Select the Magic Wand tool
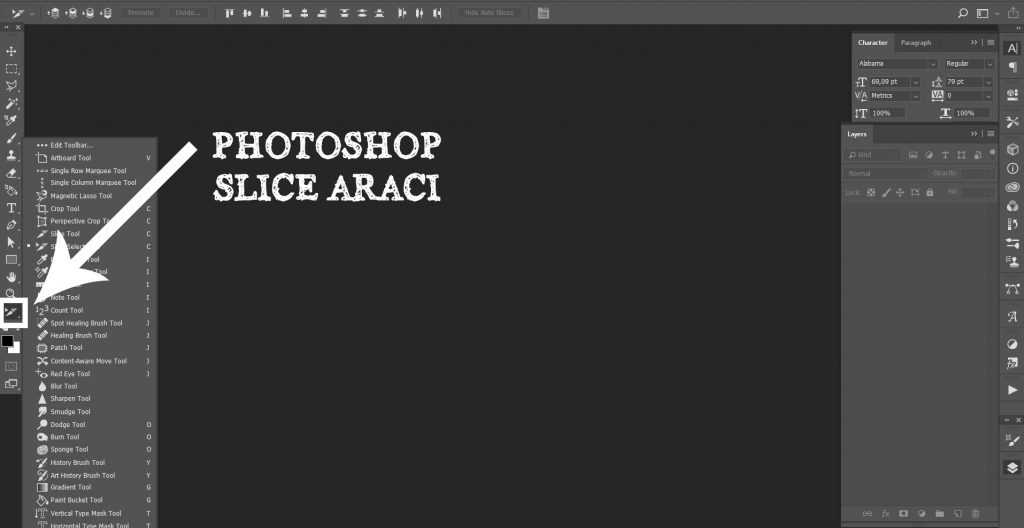1024x528 pixels. pyautogui.click(x=11, y=104)
